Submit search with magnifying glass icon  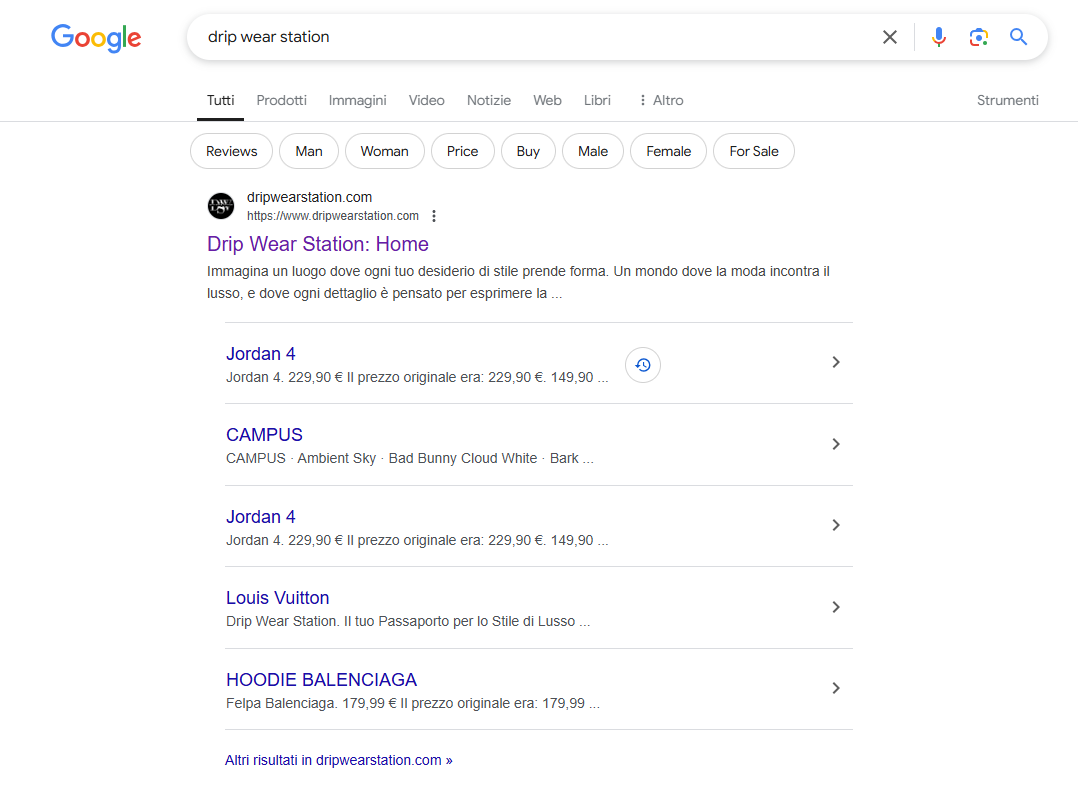[1018, 37]
